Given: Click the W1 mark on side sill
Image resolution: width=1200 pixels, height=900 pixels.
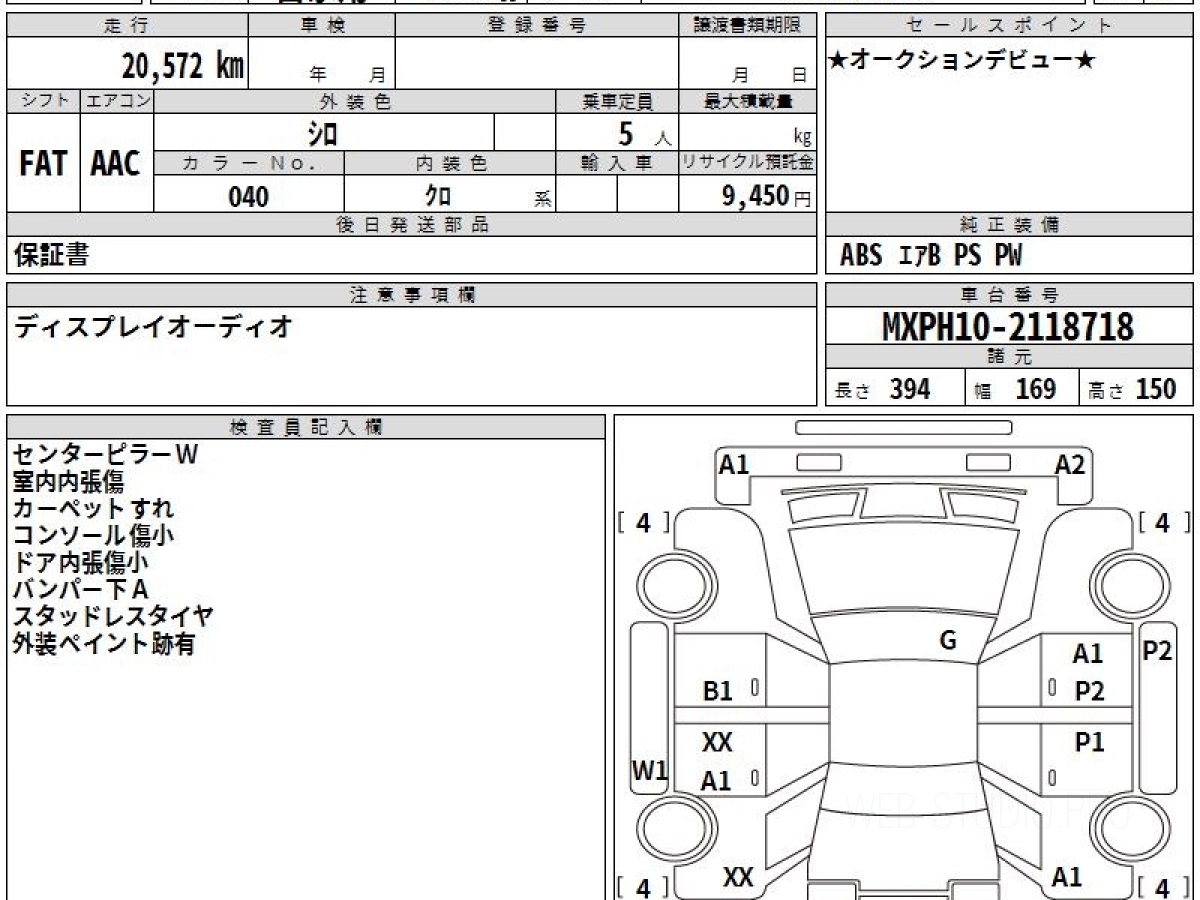Looking at the screenshot, I should (649, 770).
